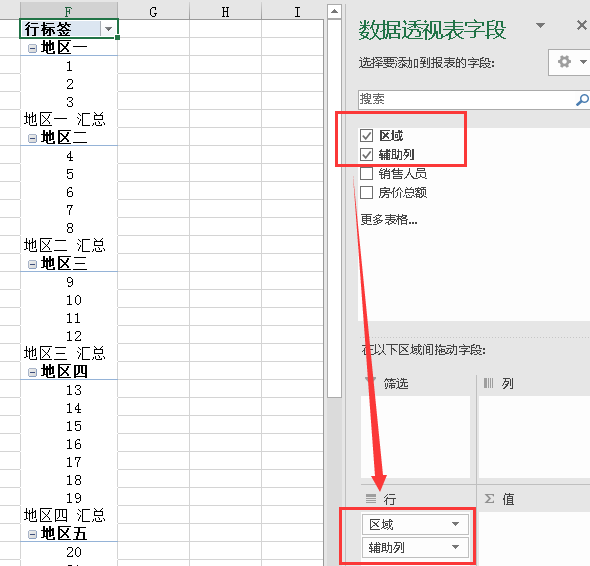Image resolution: width=590 pixels, height=566 pixels.
Task: Open the 区域 row field dropdown
Action: click(x=455, y=524)
